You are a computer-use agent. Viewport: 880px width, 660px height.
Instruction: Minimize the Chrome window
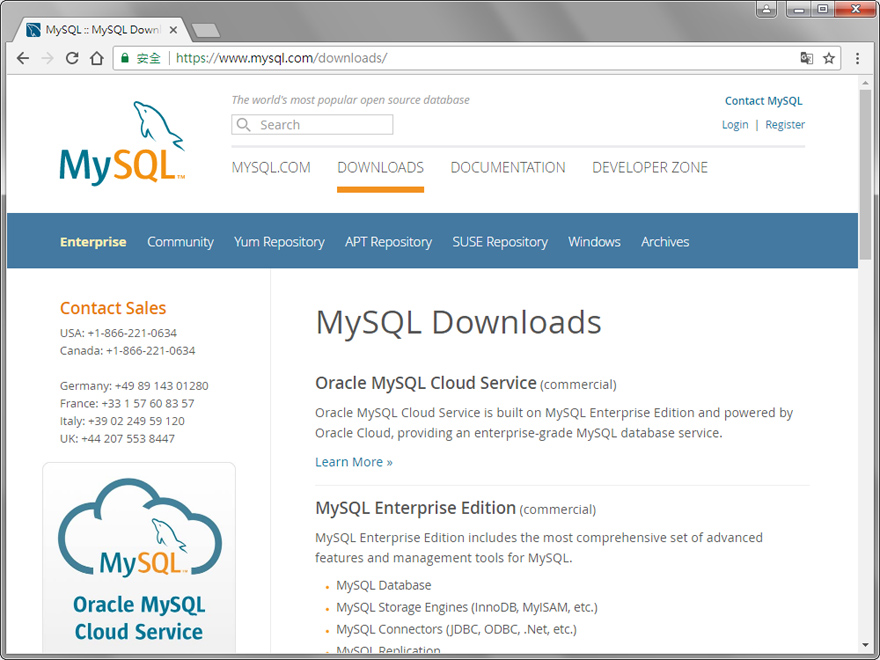(x=798, y=9)
